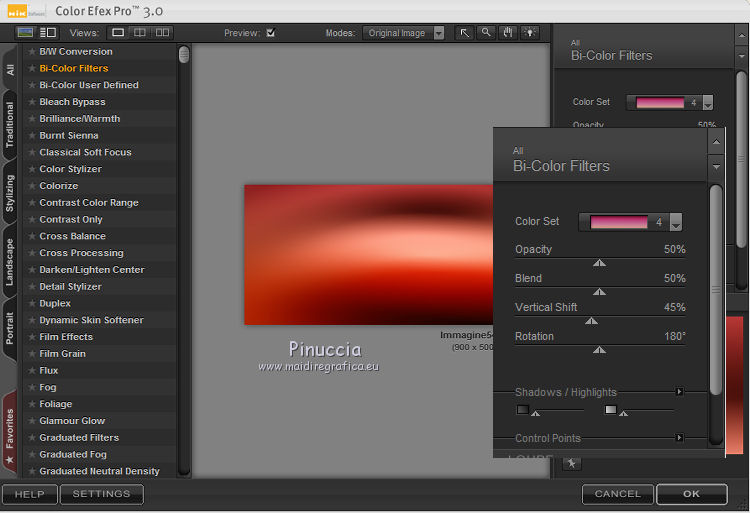Switch to thumbnail filter list display
The width and height of the screenshot is (750, 513).
click(25, 33)
